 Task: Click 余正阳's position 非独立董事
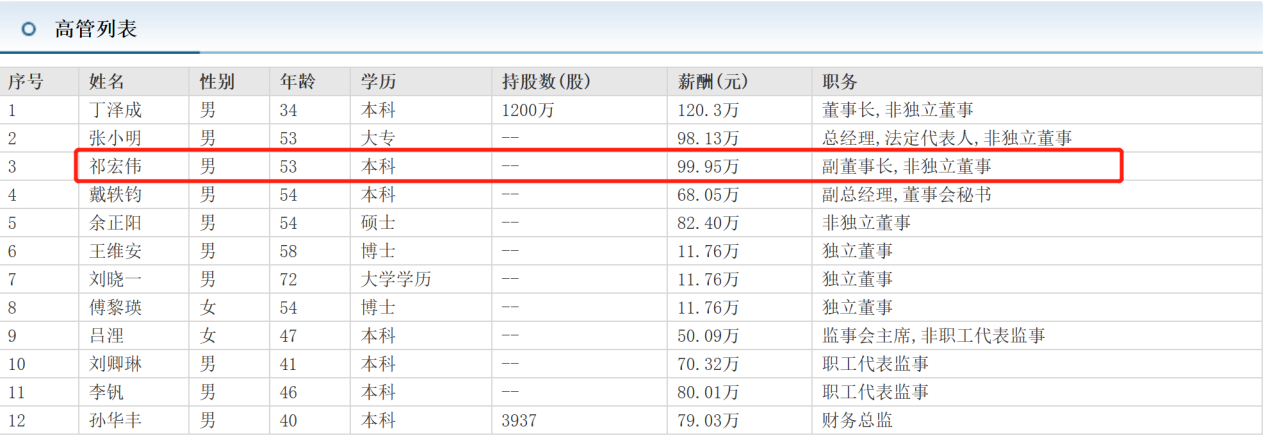(x=865, y=222)
